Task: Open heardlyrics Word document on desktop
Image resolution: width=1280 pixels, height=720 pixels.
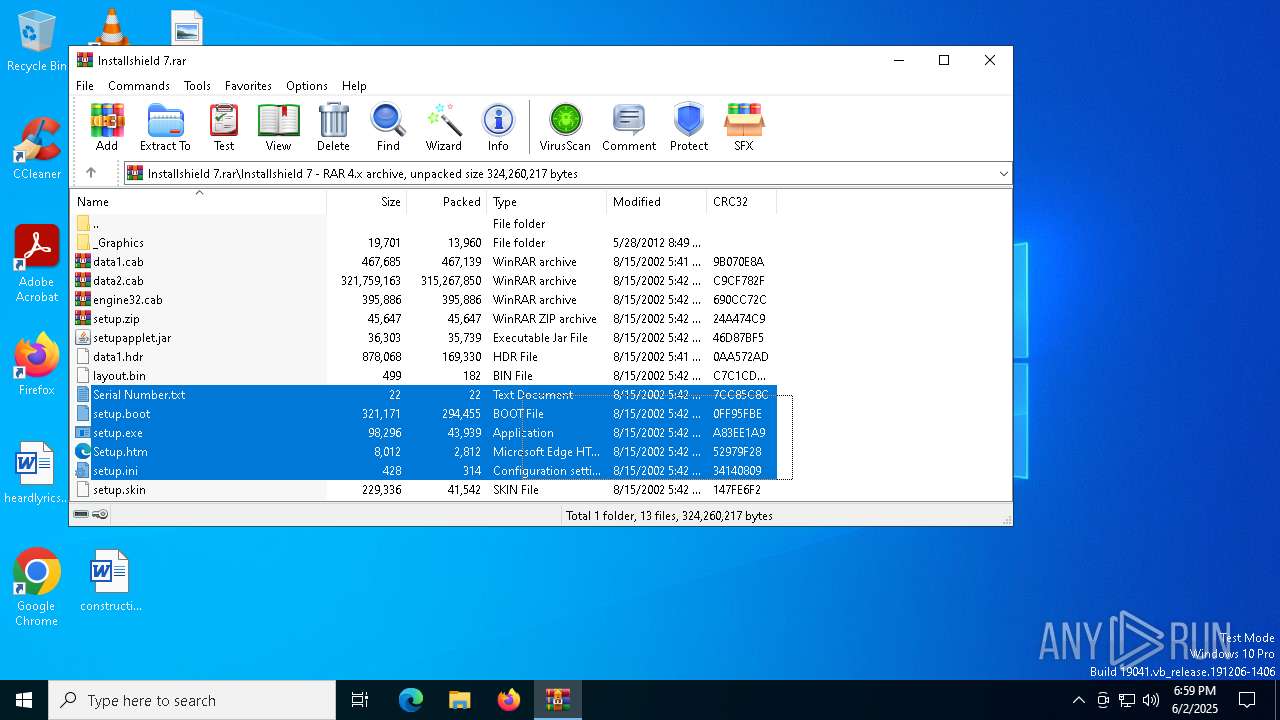Action: tap(35, 472)
